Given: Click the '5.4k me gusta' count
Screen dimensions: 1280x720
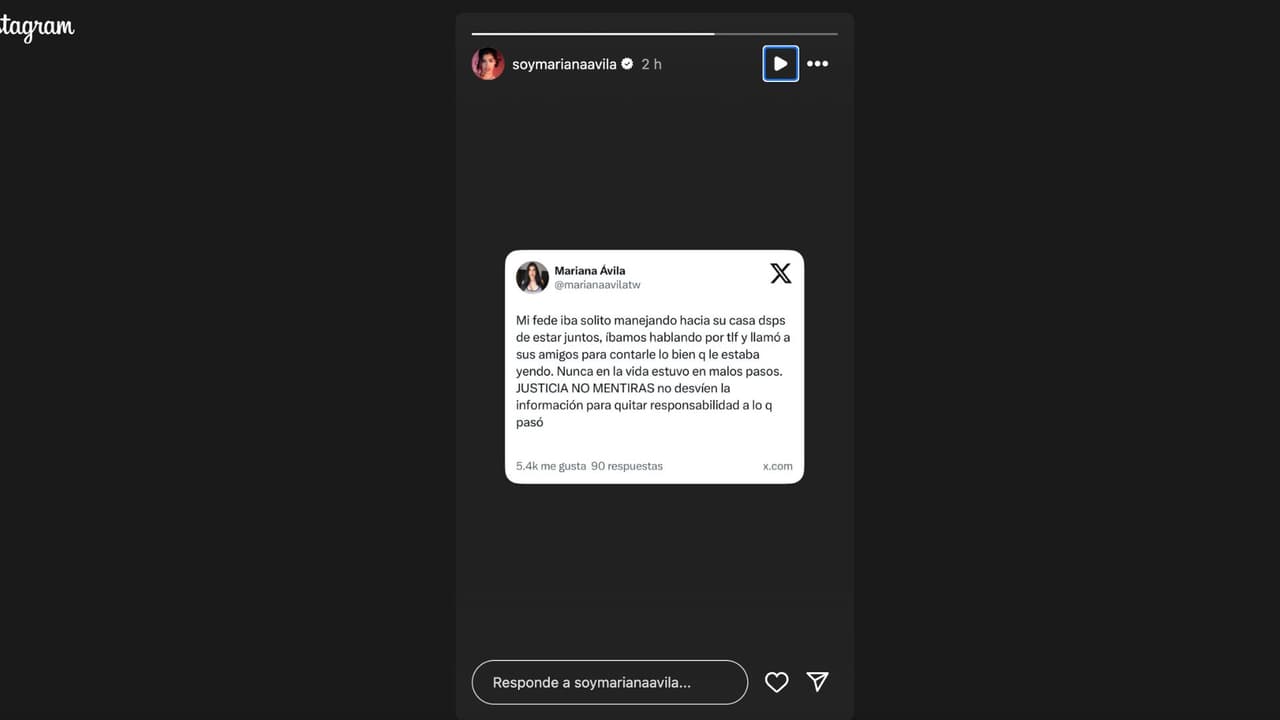Looking at the screenshot, I should tap(551, 466).
